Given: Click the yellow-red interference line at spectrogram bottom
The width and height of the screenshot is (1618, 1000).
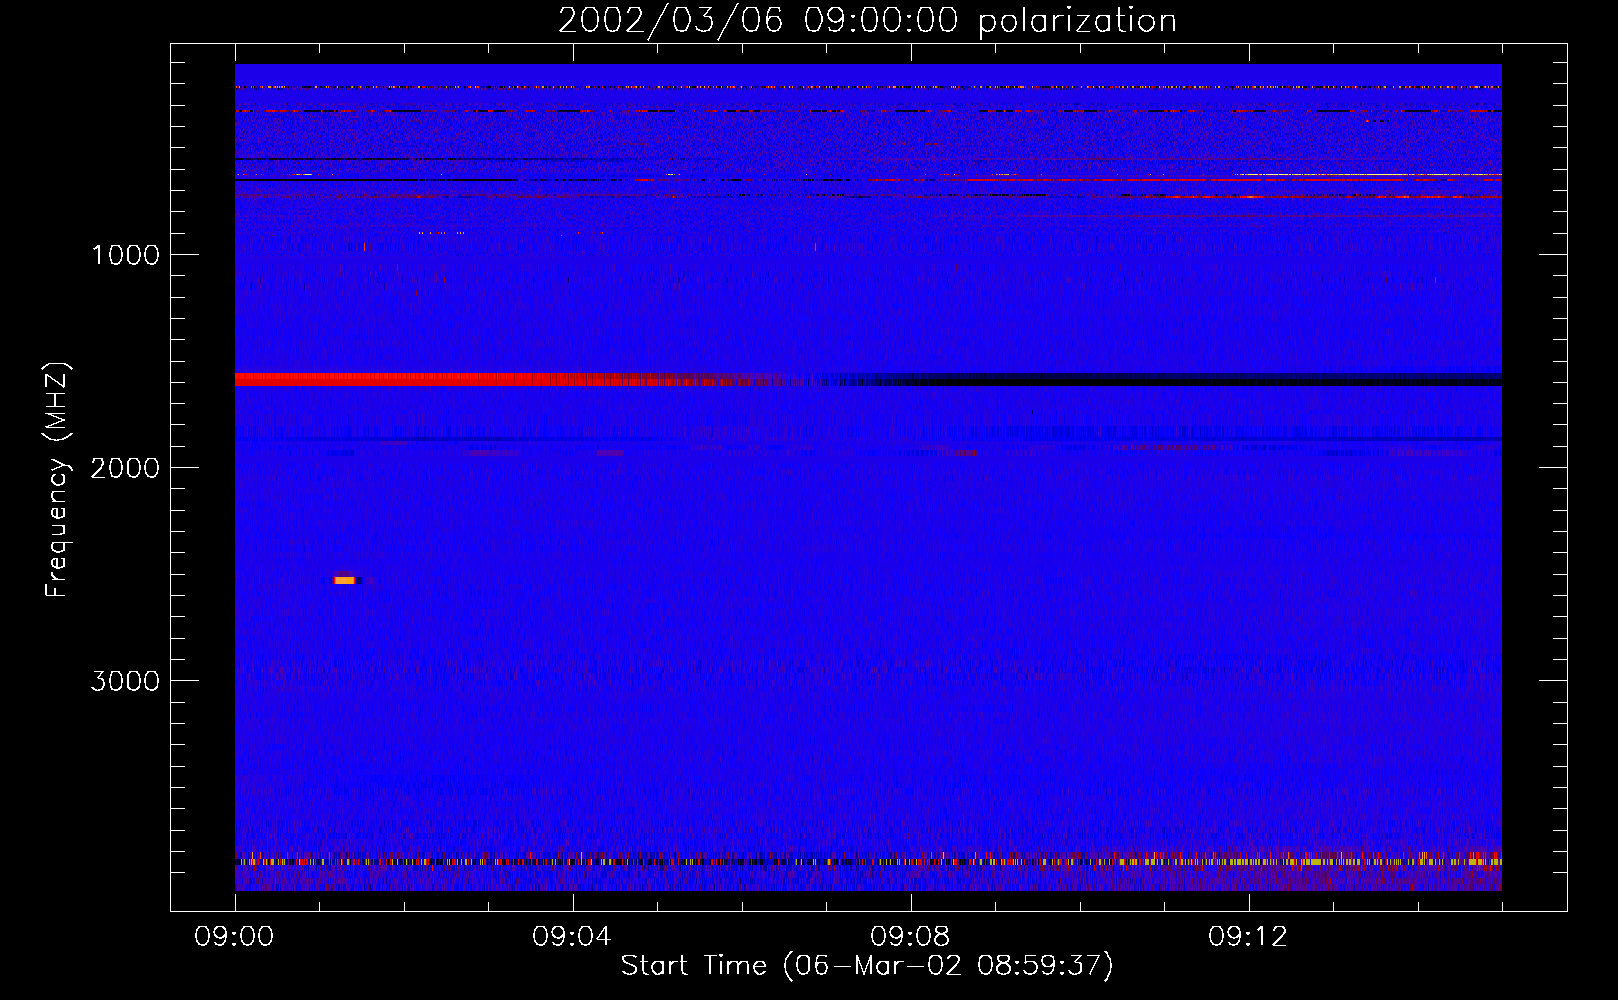Looking at the screenshot, I should pos(868,861).
